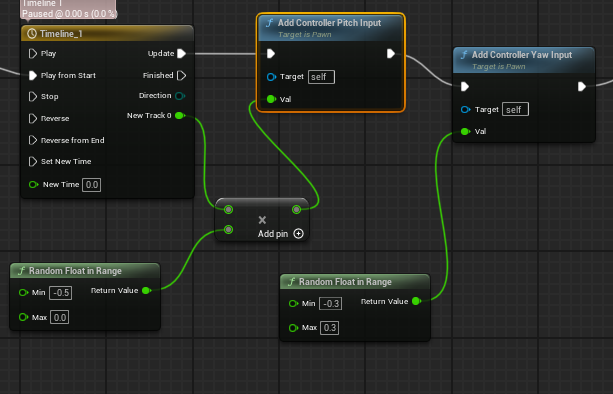Click the New Track 0 output pin
Screen dimensions: 613x394
pyautogui.click(x=180, y=115)
